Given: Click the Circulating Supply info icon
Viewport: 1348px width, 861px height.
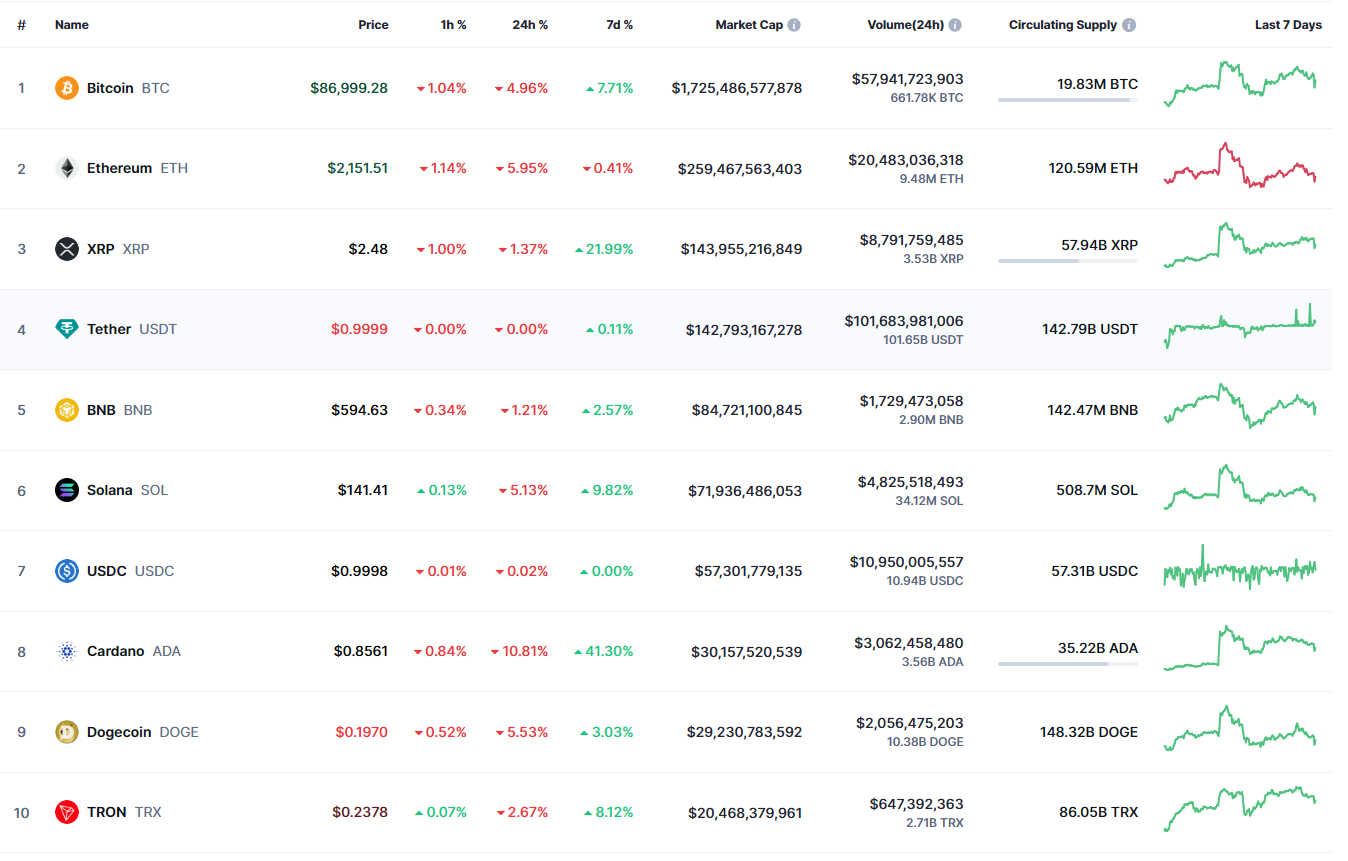Looking at the screenshot, I should coord(1129,25).
